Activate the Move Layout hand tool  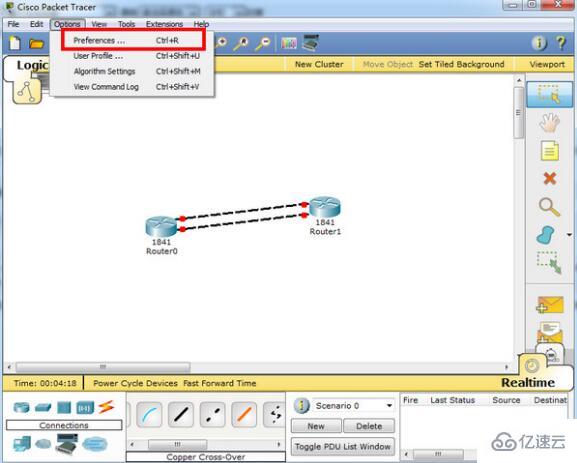tap(549, 123)
